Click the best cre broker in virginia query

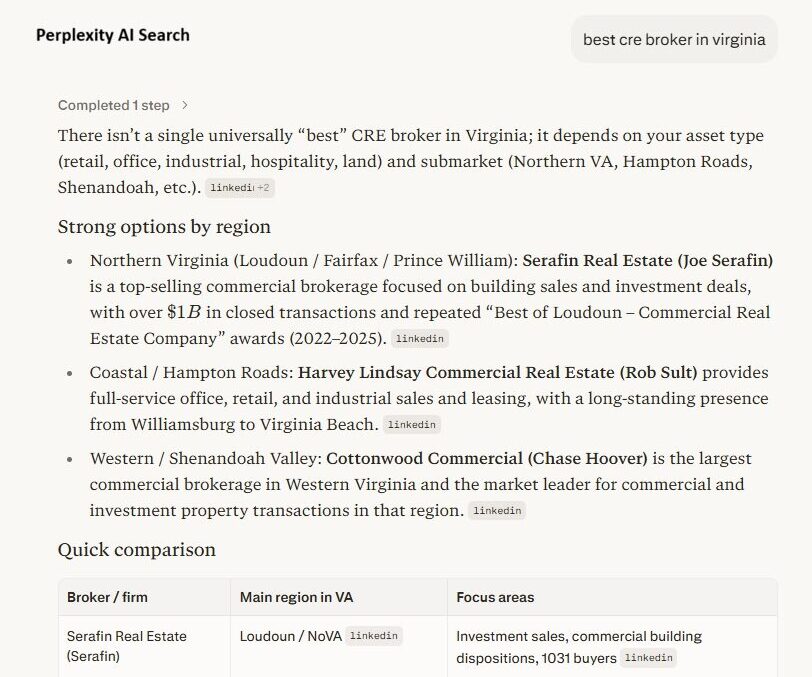(676, 39)
